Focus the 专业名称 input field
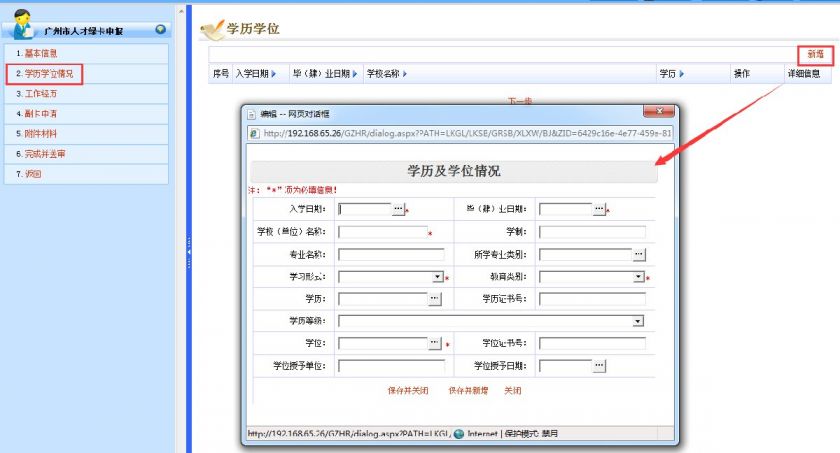 coord(391,254)
